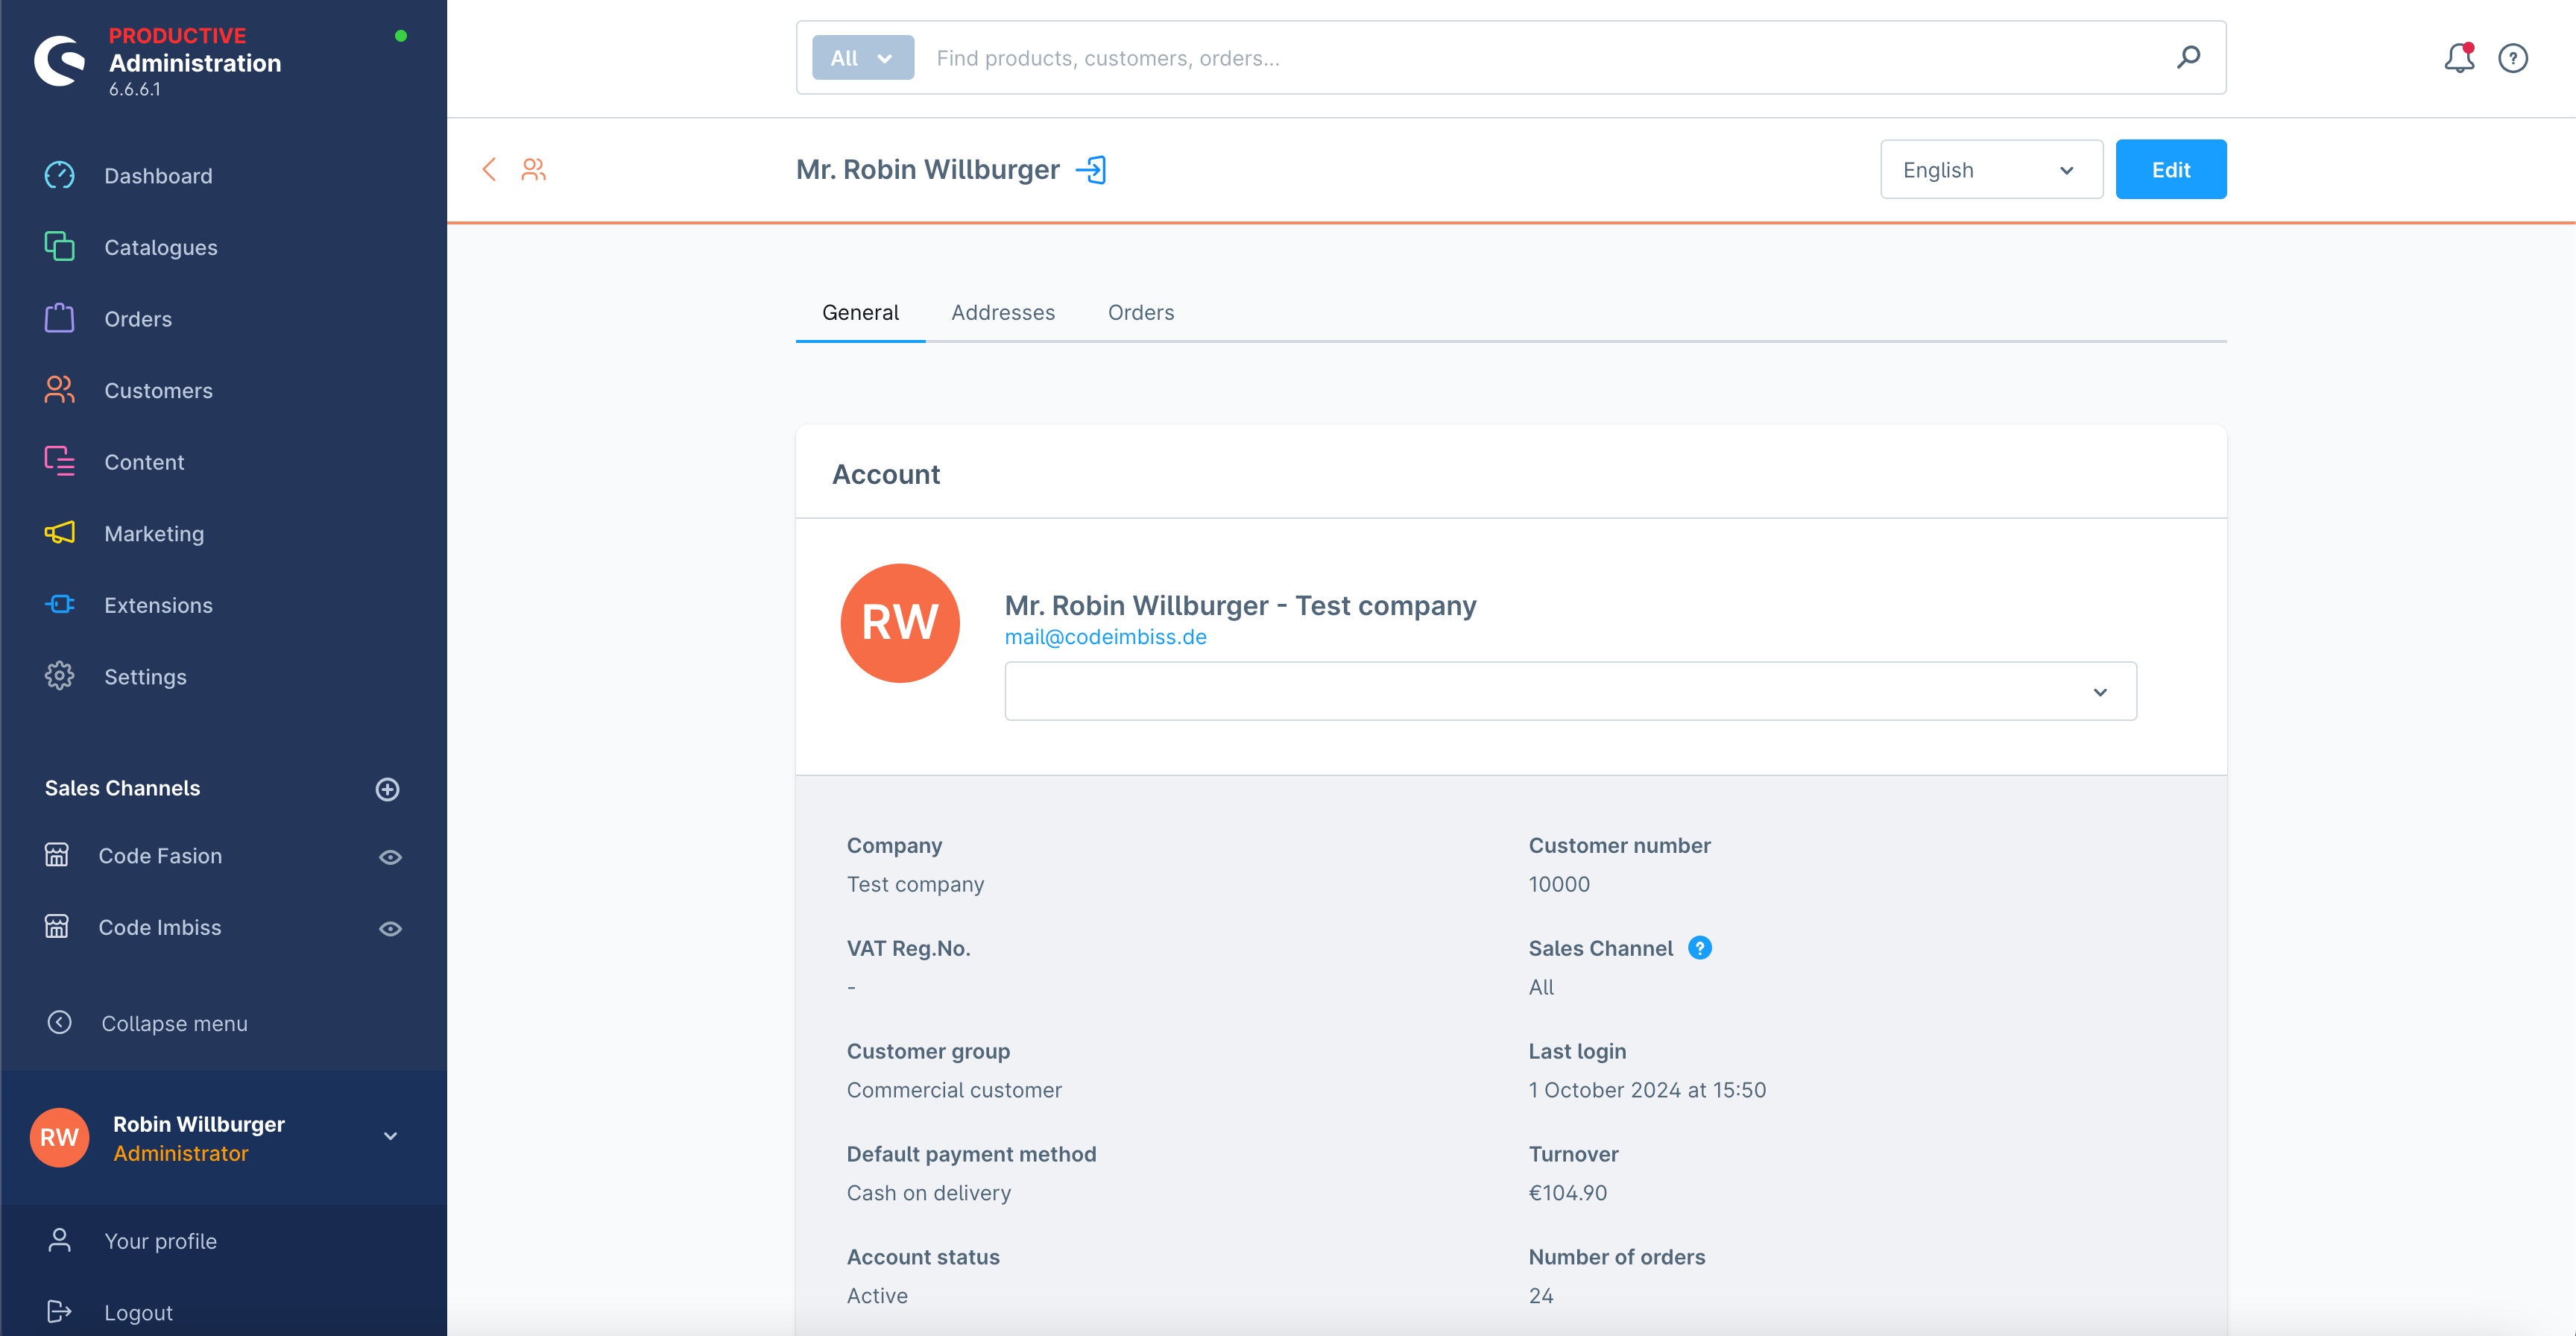This screenshot has height=1336, width=2576.
Task: Click the RW user avatar in sidebar
Action: pyautogui.click(x=59, y=1137)
